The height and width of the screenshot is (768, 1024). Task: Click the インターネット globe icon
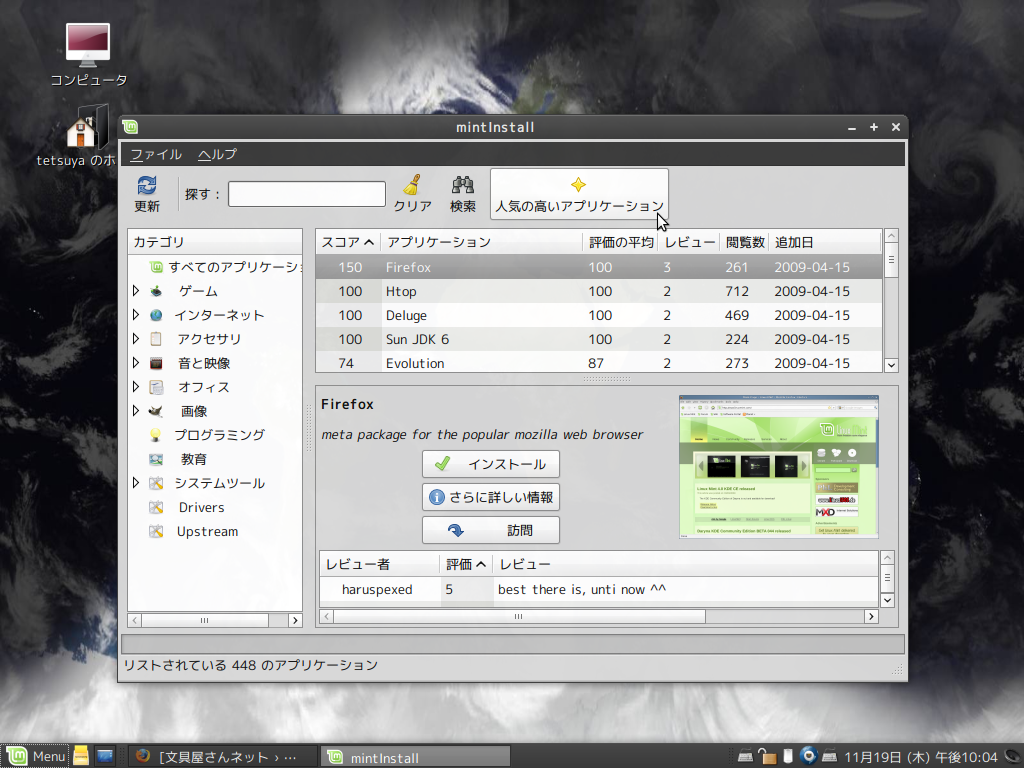[156, 315]
